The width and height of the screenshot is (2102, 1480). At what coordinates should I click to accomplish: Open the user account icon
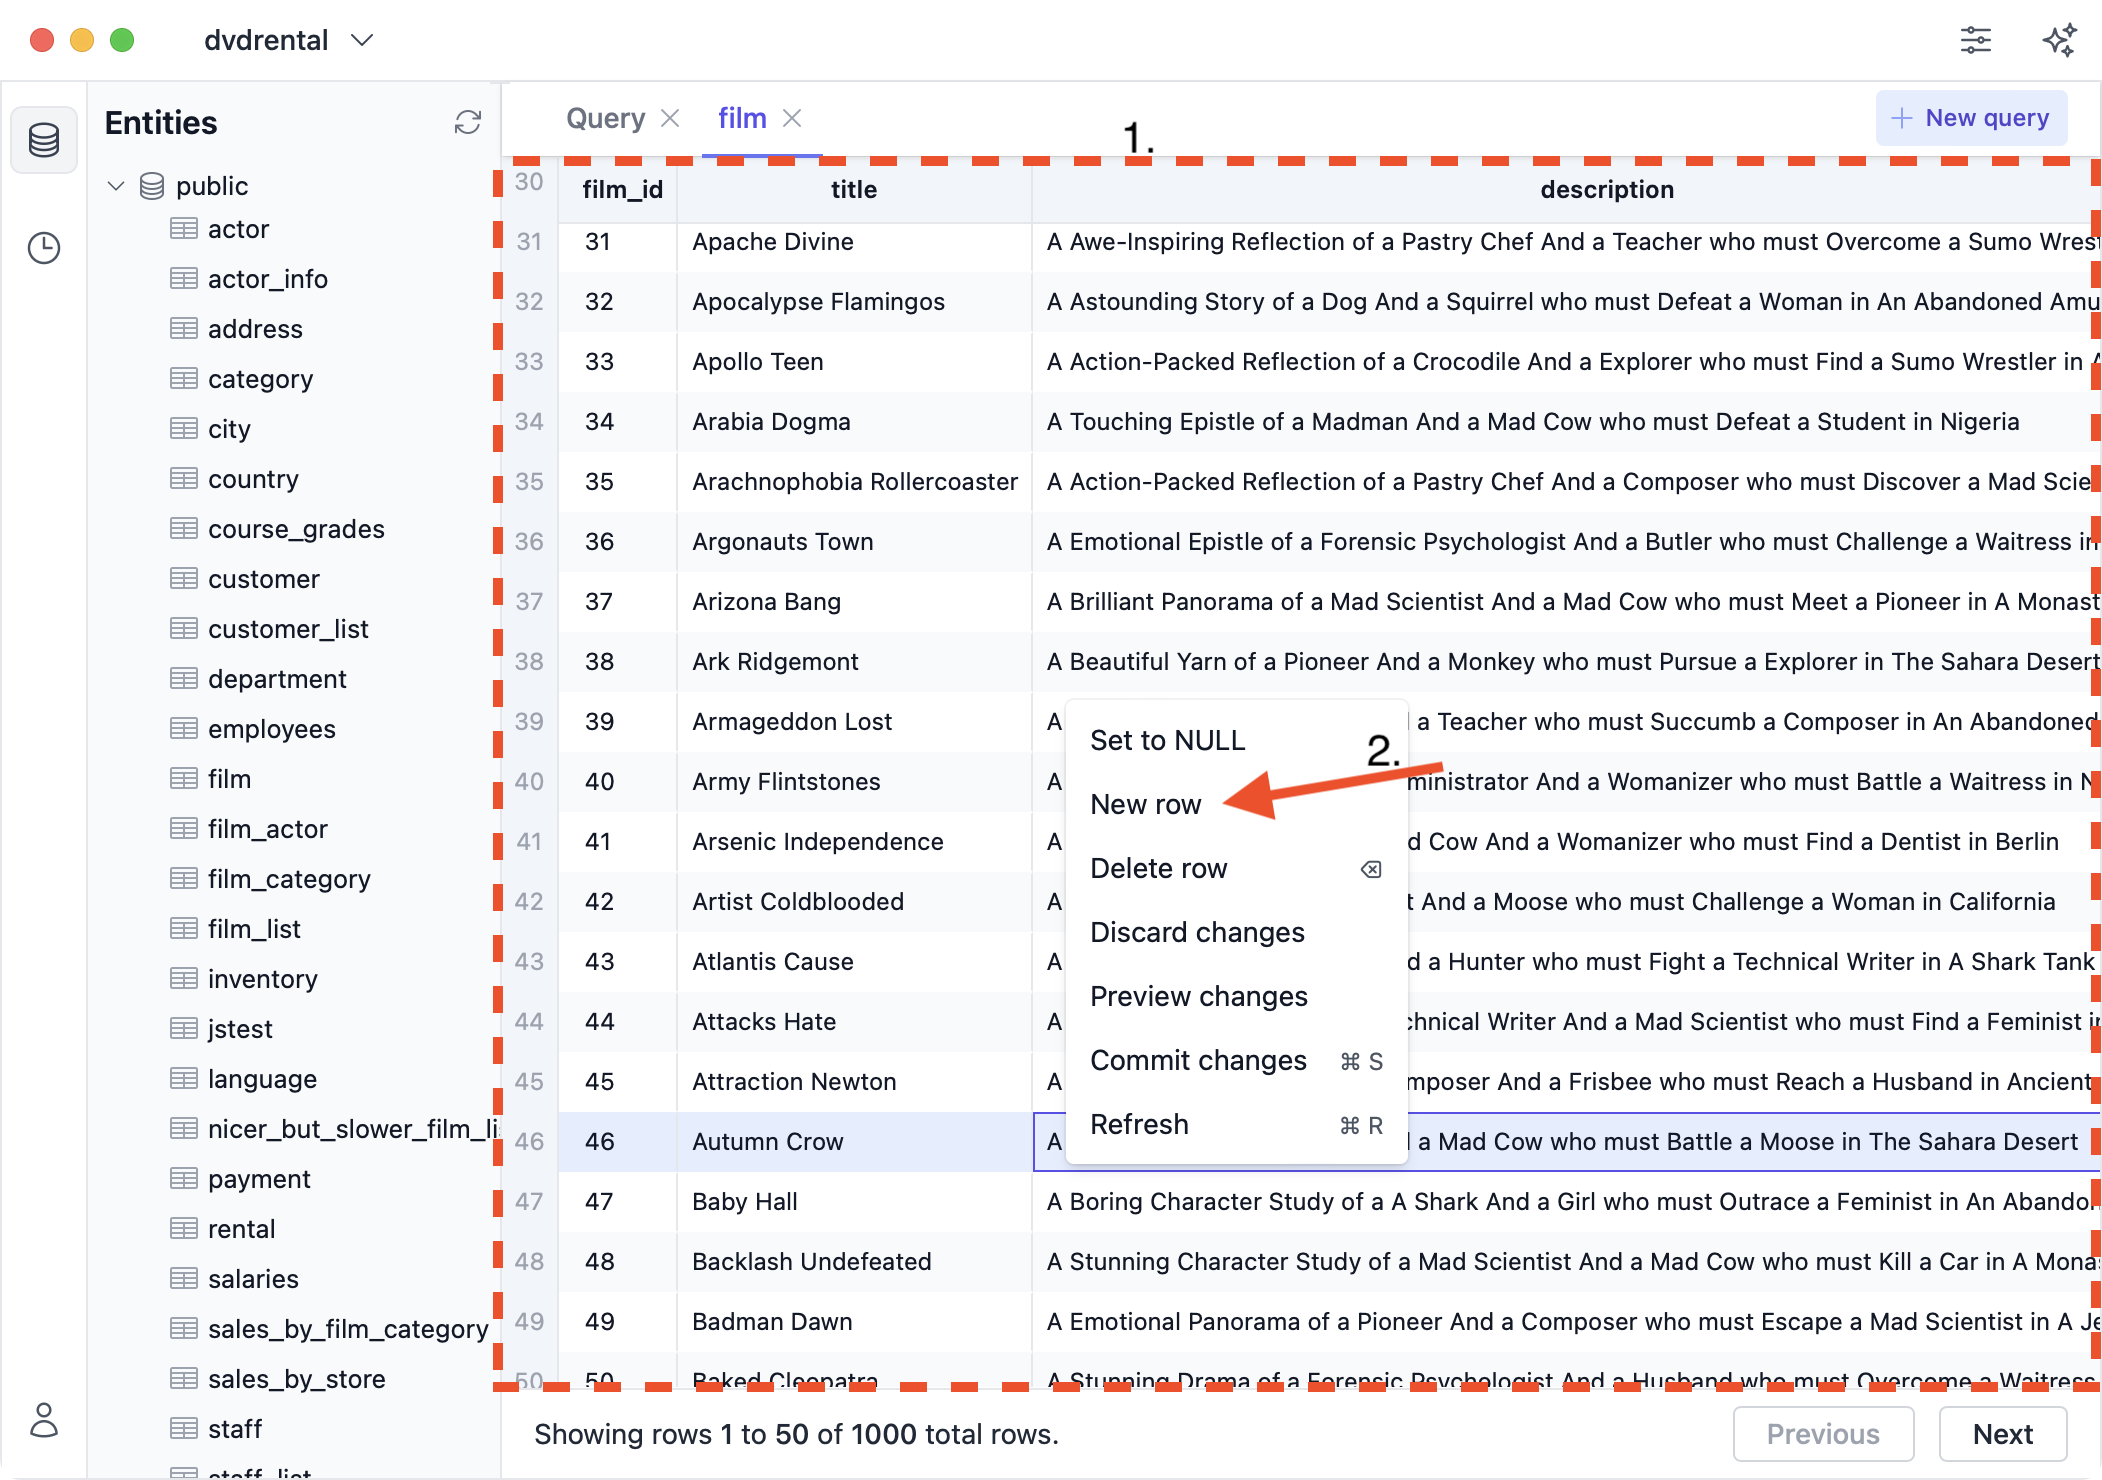pos(44,1419)
